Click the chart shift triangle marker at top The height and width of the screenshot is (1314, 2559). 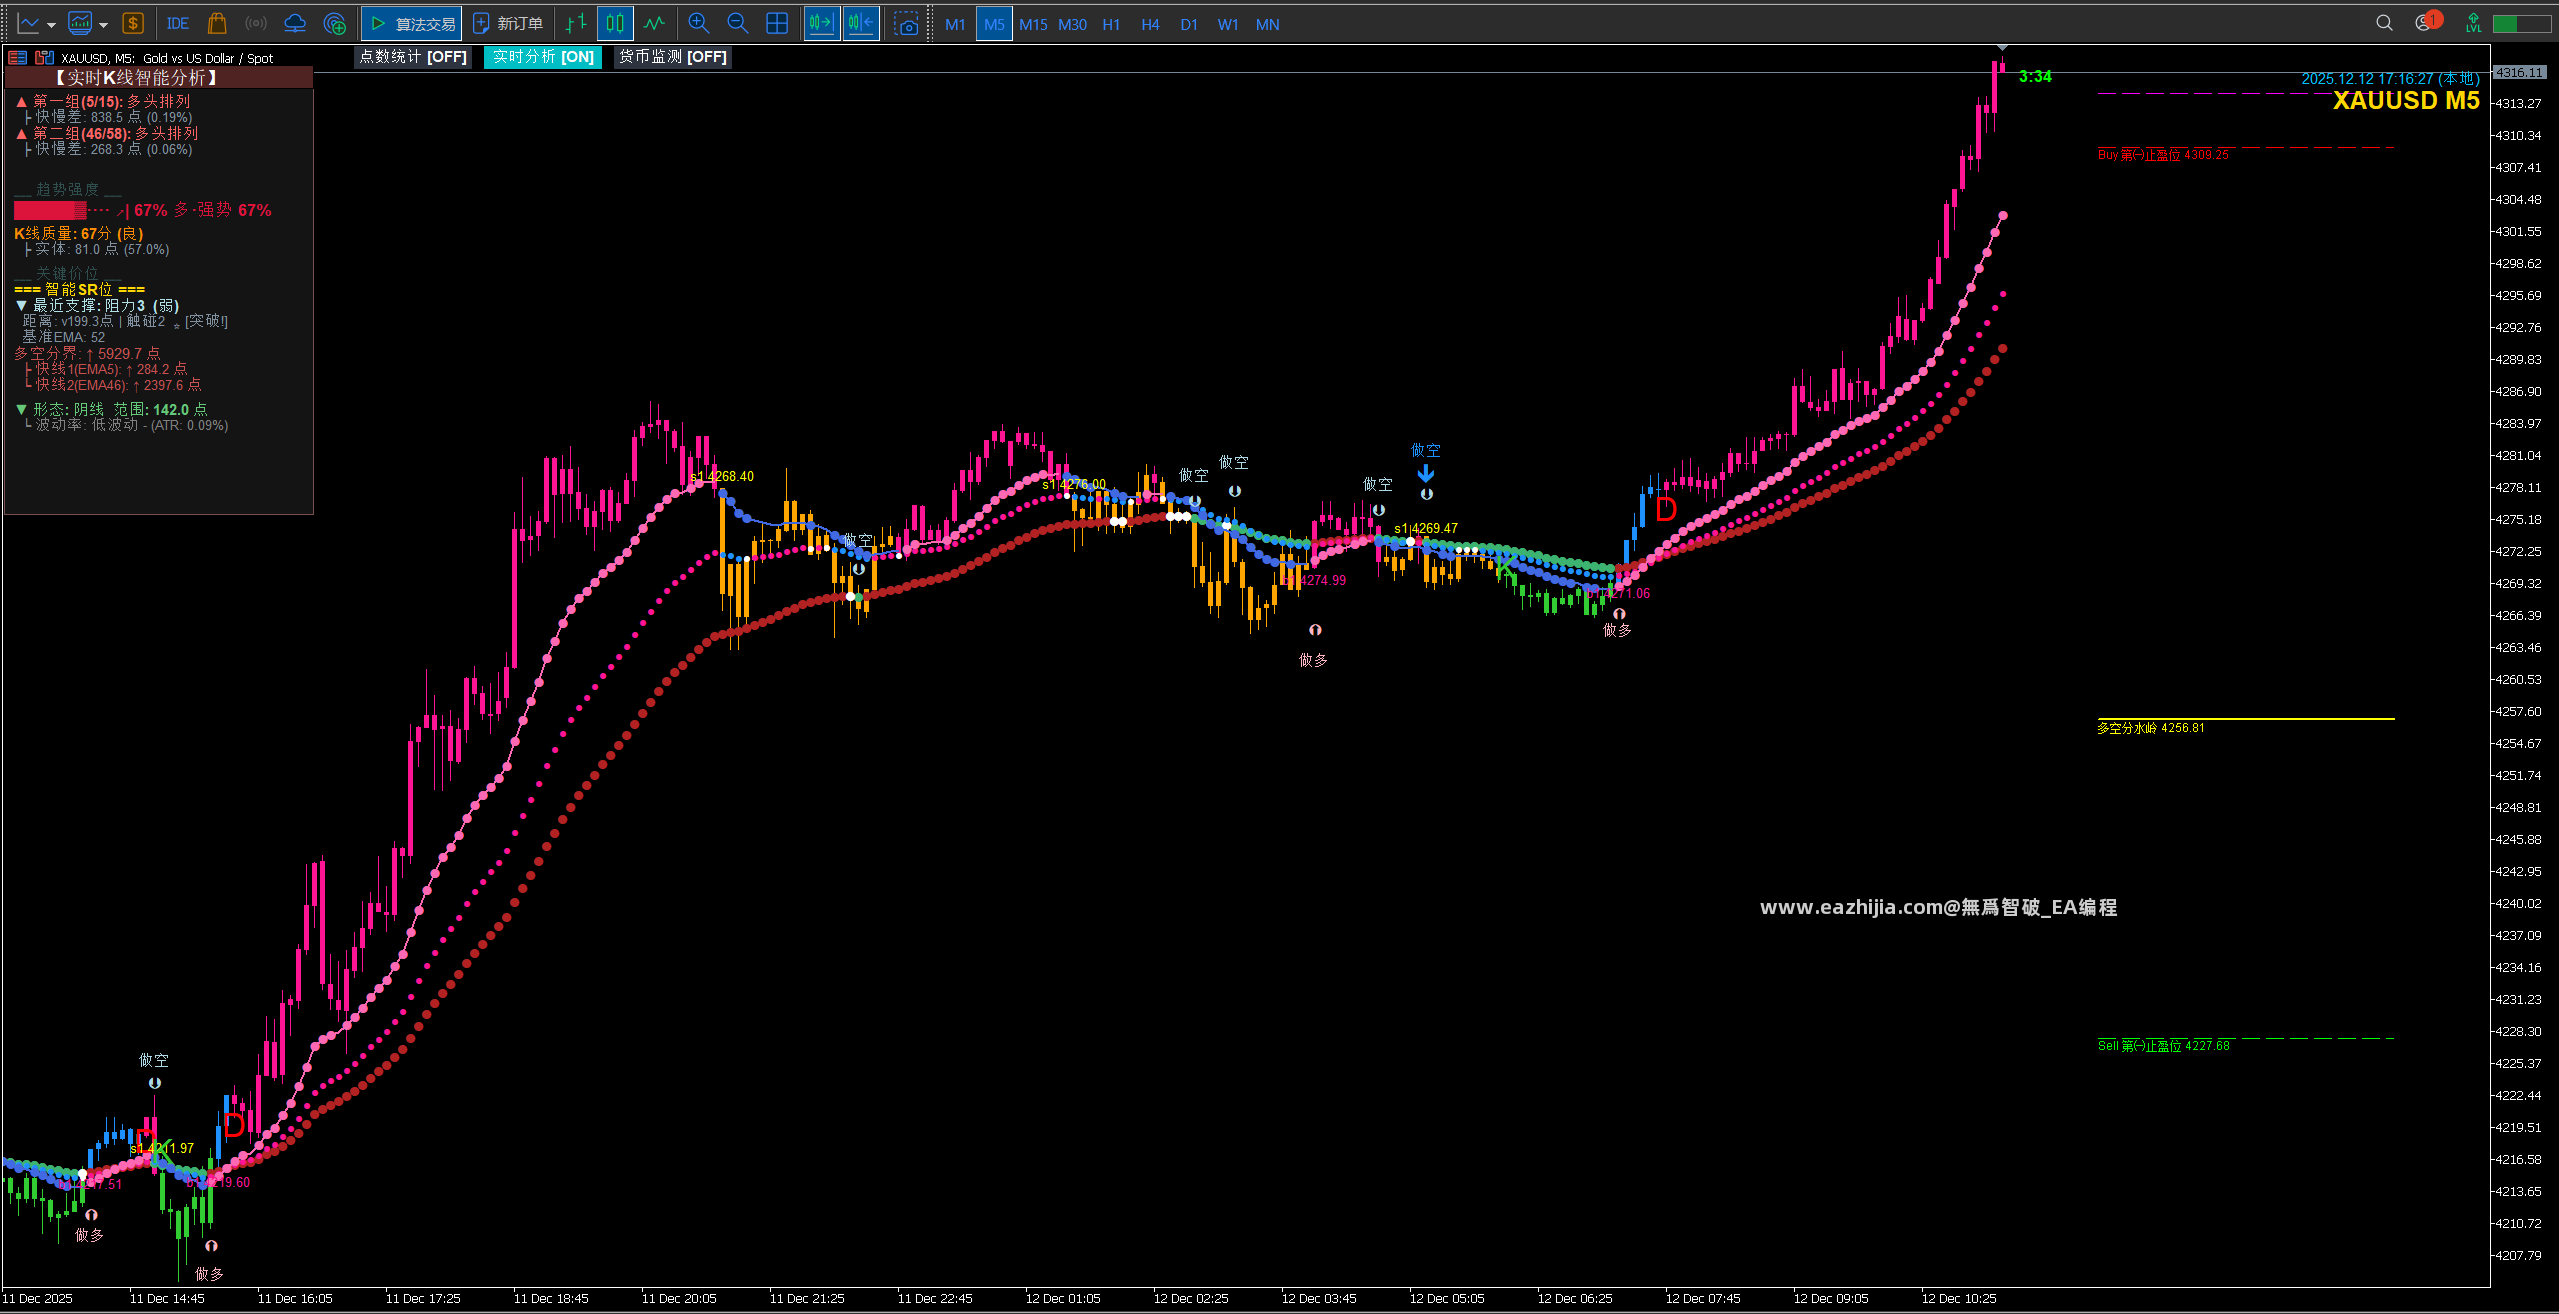(x=2001, y=48)
